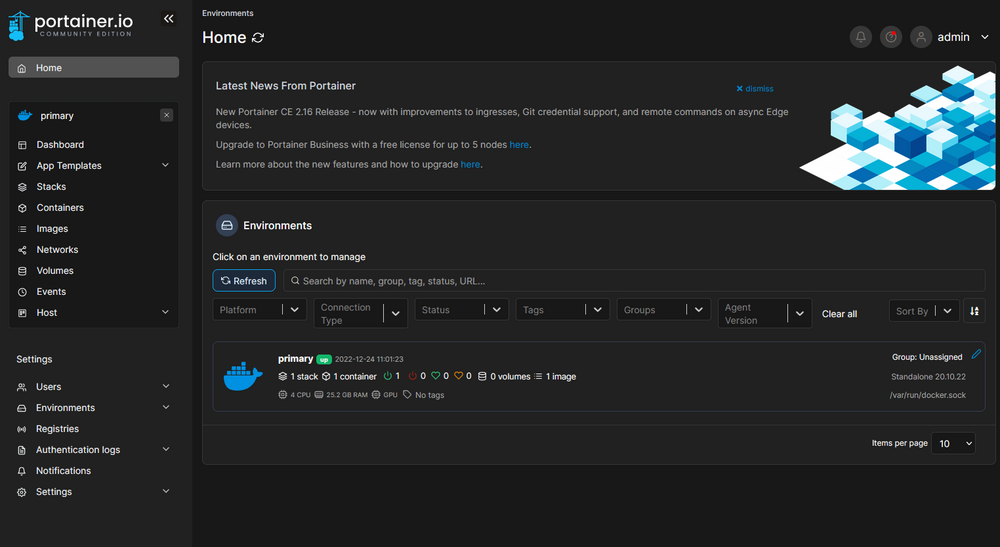The width and height of the screenshot is (1000, 547).
Task: Open the Items per page dropdown
Action: pyautogui.click(x=955, y=443)
